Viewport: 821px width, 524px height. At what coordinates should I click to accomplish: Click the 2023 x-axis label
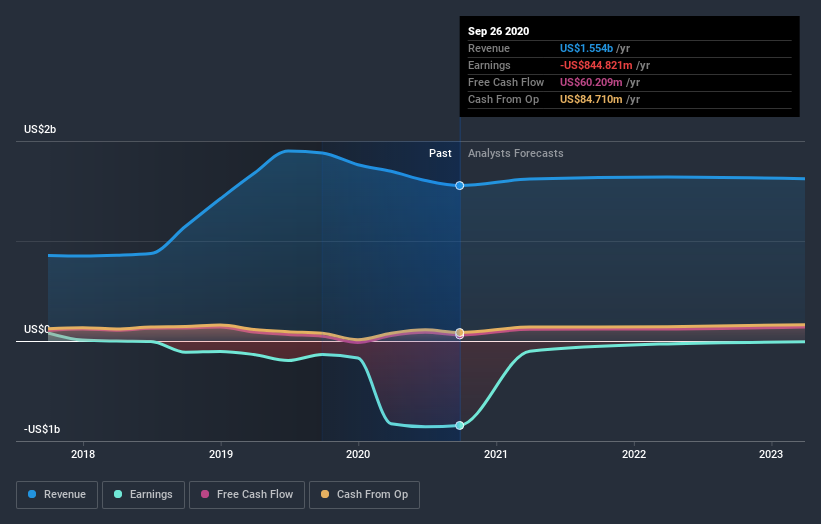771,454
